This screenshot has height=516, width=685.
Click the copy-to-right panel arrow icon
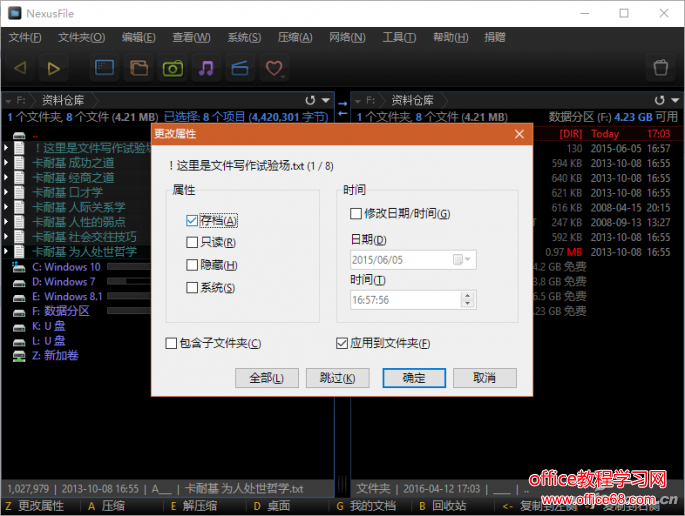tap(342, 104)
